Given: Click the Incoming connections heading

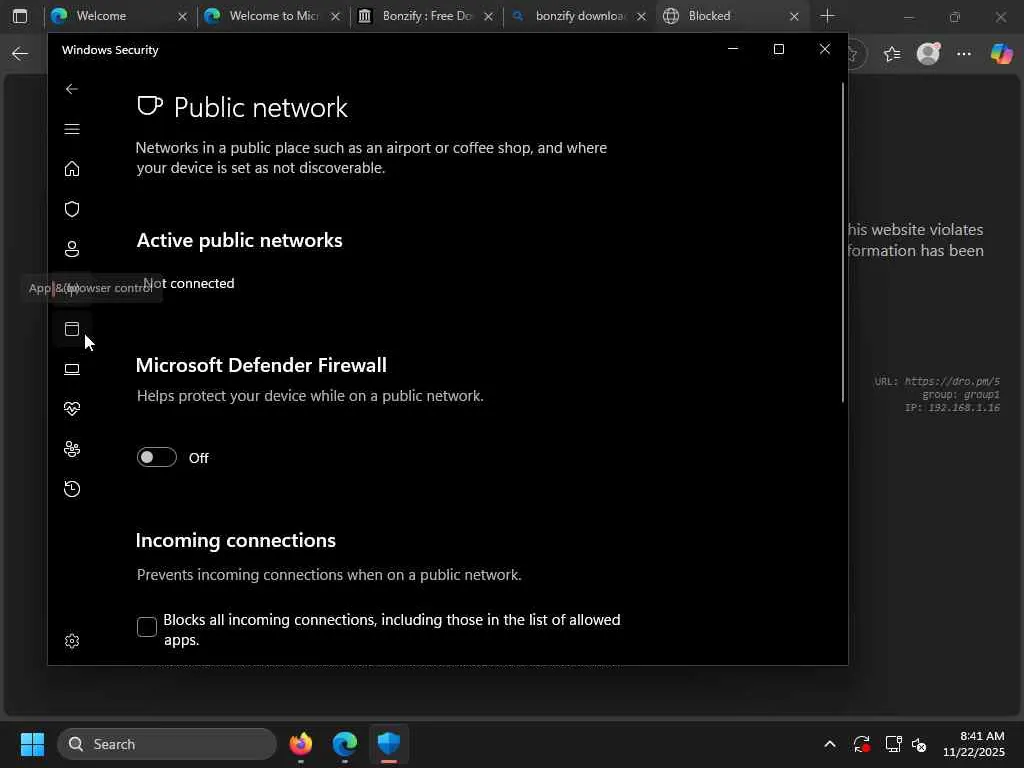Looking at the screenshot, I should point(236,541).
